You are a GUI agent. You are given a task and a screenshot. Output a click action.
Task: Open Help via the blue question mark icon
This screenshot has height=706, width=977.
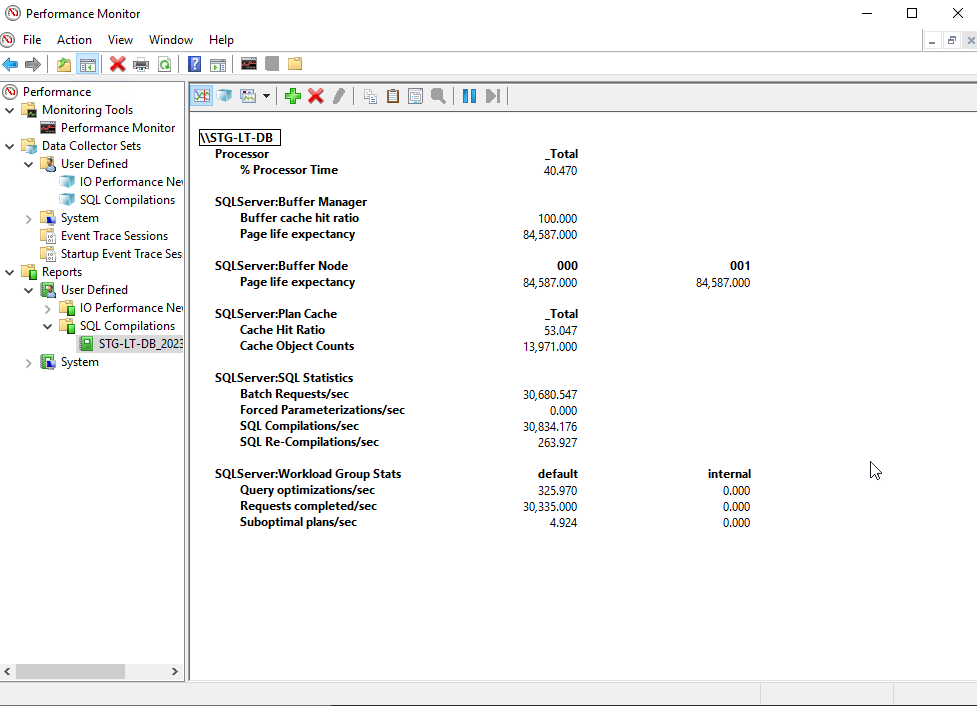(194, 64)
